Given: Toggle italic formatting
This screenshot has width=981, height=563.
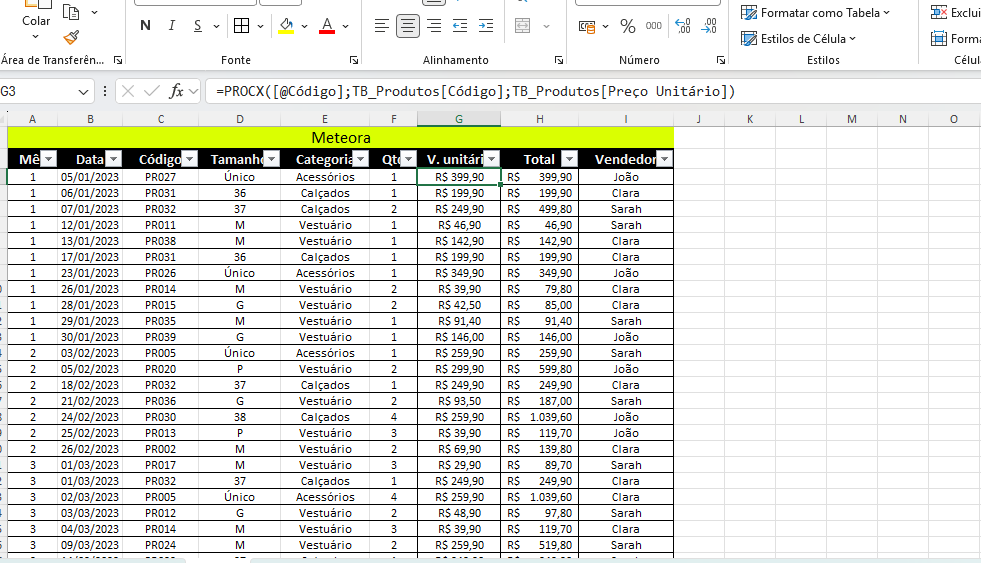Looking at the screenshot, I should [x=171, y=26].
